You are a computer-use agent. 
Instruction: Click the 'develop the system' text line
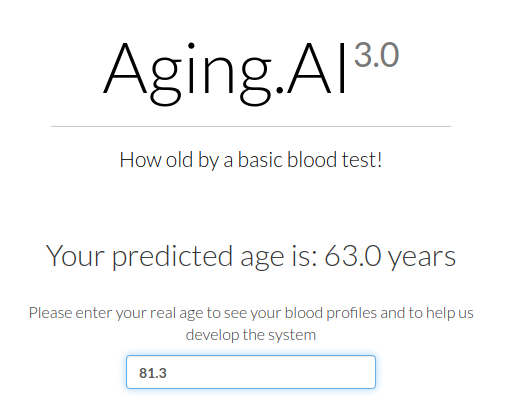coord(251,335)
